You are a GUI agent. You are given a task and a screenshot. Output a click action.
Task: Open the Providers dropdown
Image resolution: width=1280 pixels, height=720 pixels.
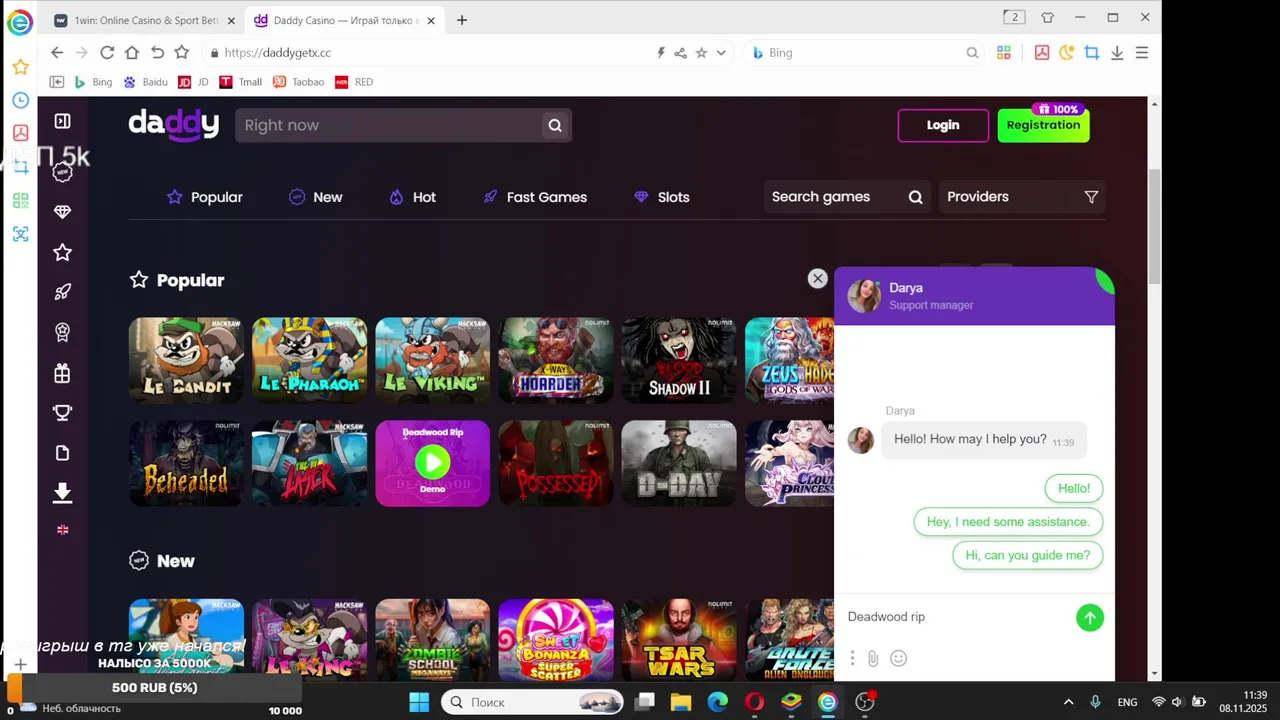(1023, 197)
